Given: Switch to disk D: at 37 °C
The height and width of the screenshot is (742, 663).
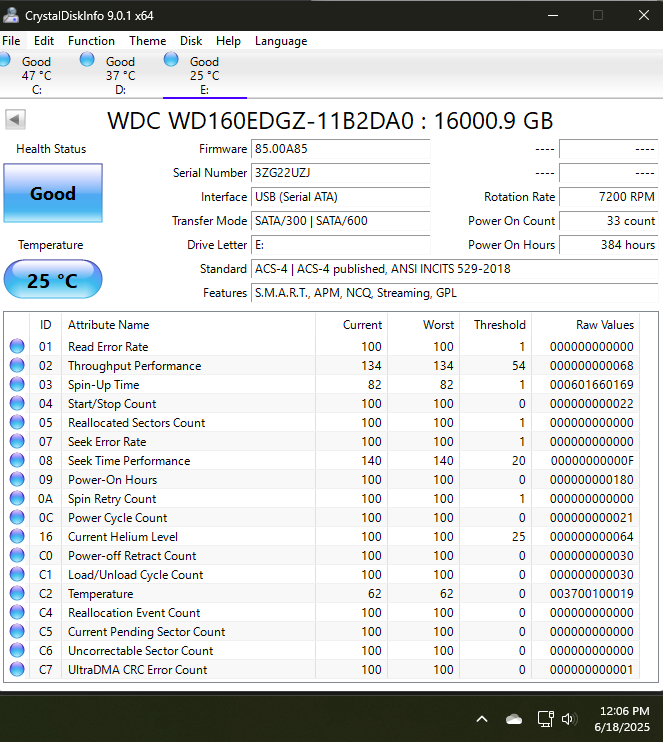Looking at the screenshot, I should (x=120, y=75).
